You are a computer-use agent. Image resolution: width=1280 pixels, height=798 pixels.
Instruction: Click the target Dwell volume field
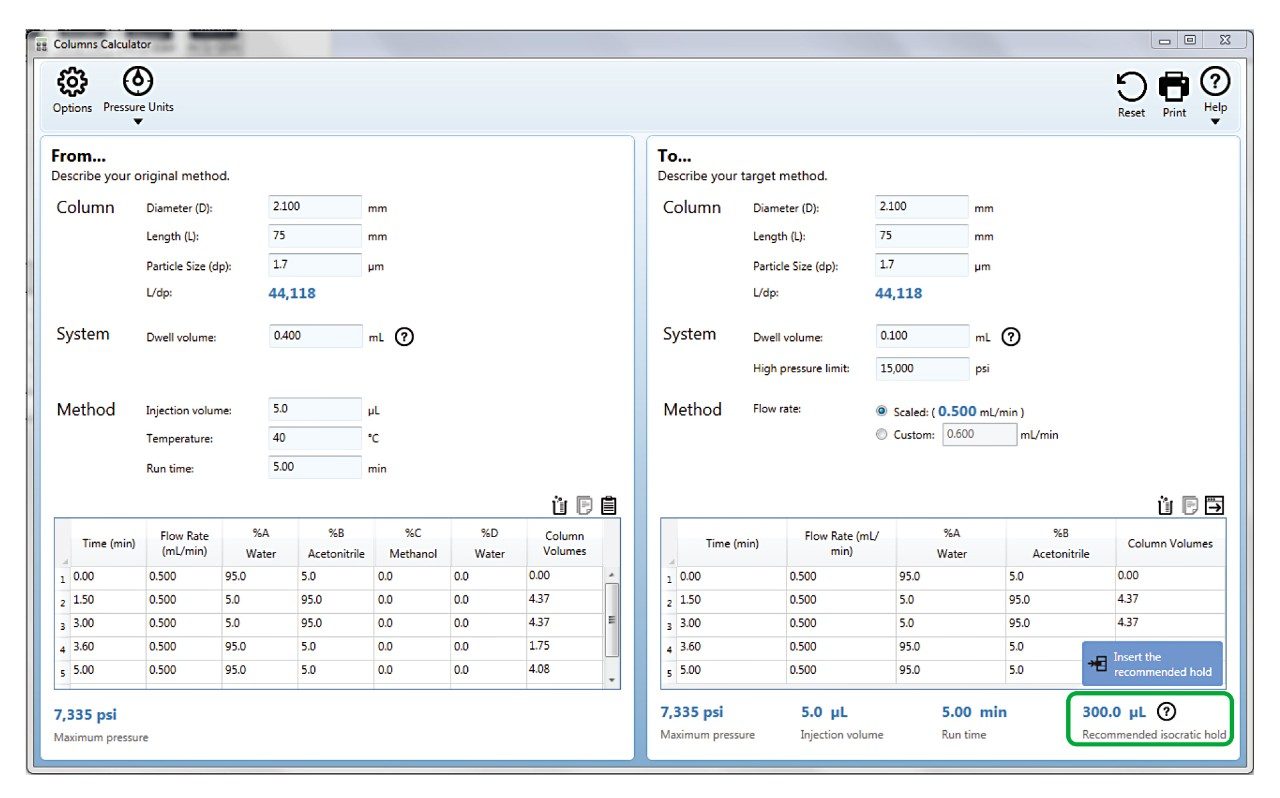[x=921, y=336]
